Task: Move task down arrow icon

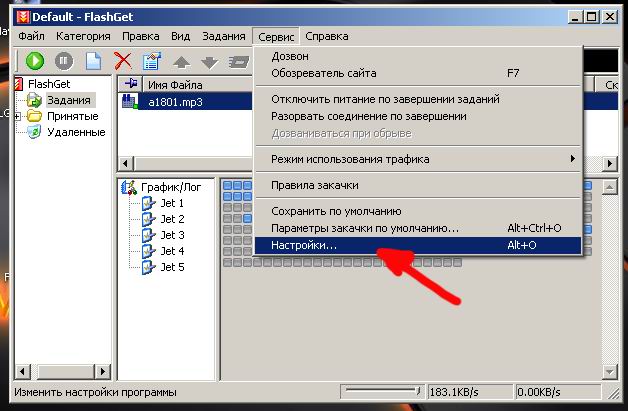Action: 209,62
